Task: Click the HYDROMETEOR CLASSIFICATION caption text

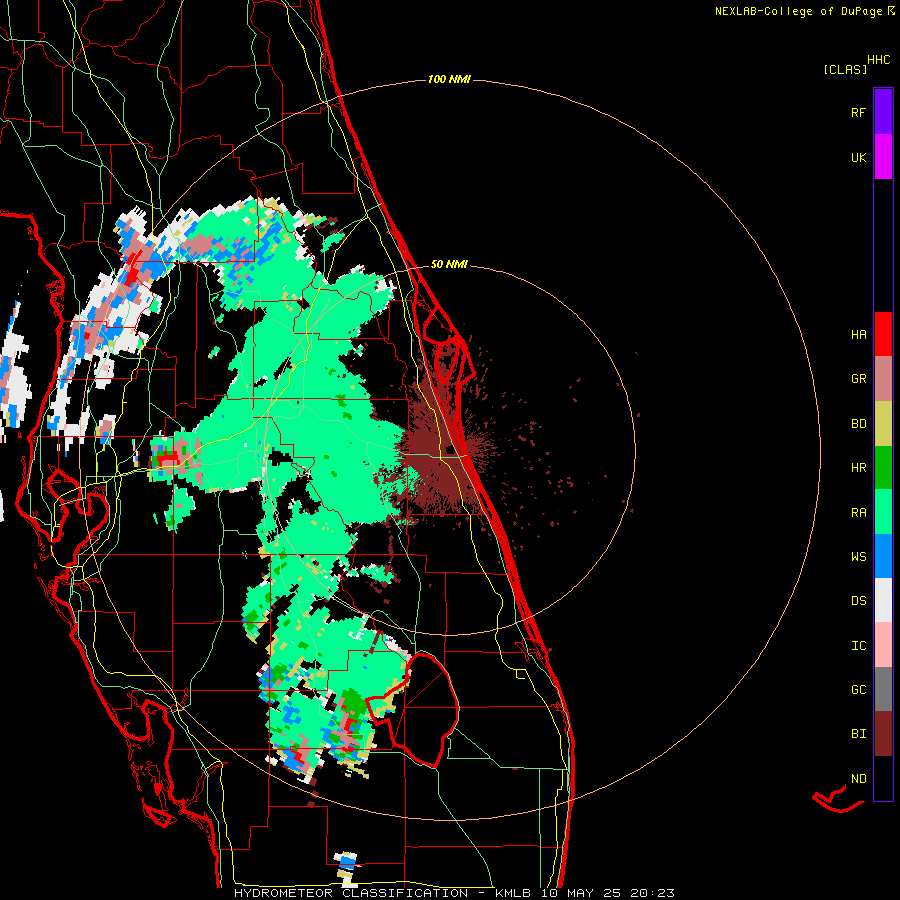Action: (351, 893)
